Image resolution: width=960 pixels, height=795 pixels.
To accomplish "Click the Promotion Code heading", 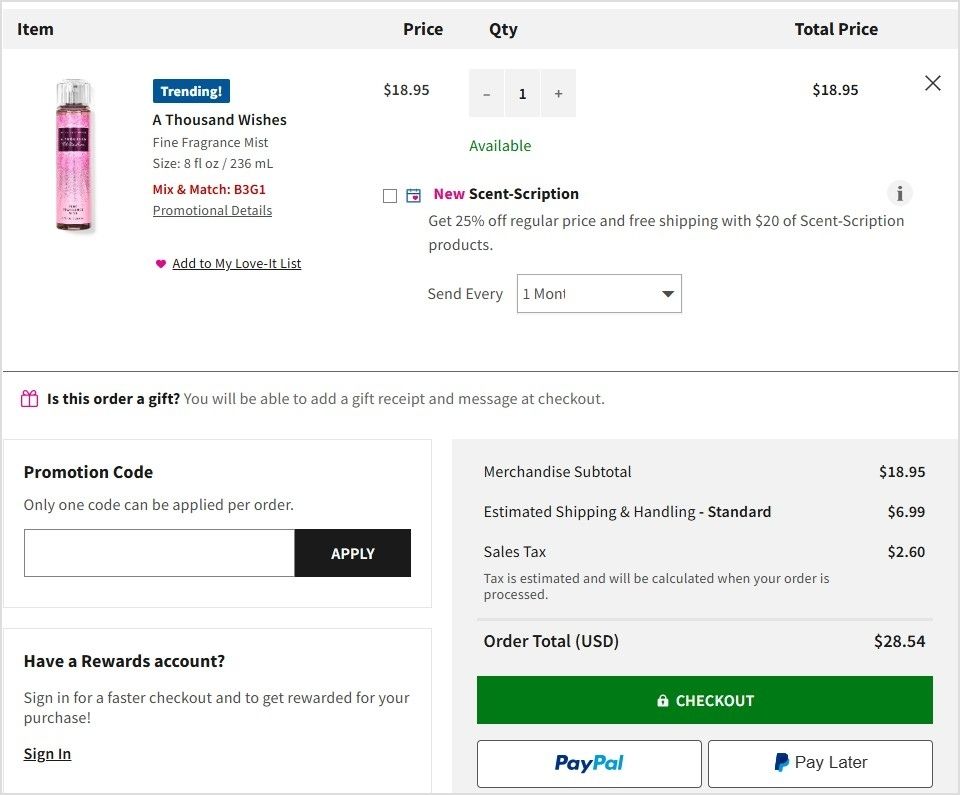I will coord(88,472).
